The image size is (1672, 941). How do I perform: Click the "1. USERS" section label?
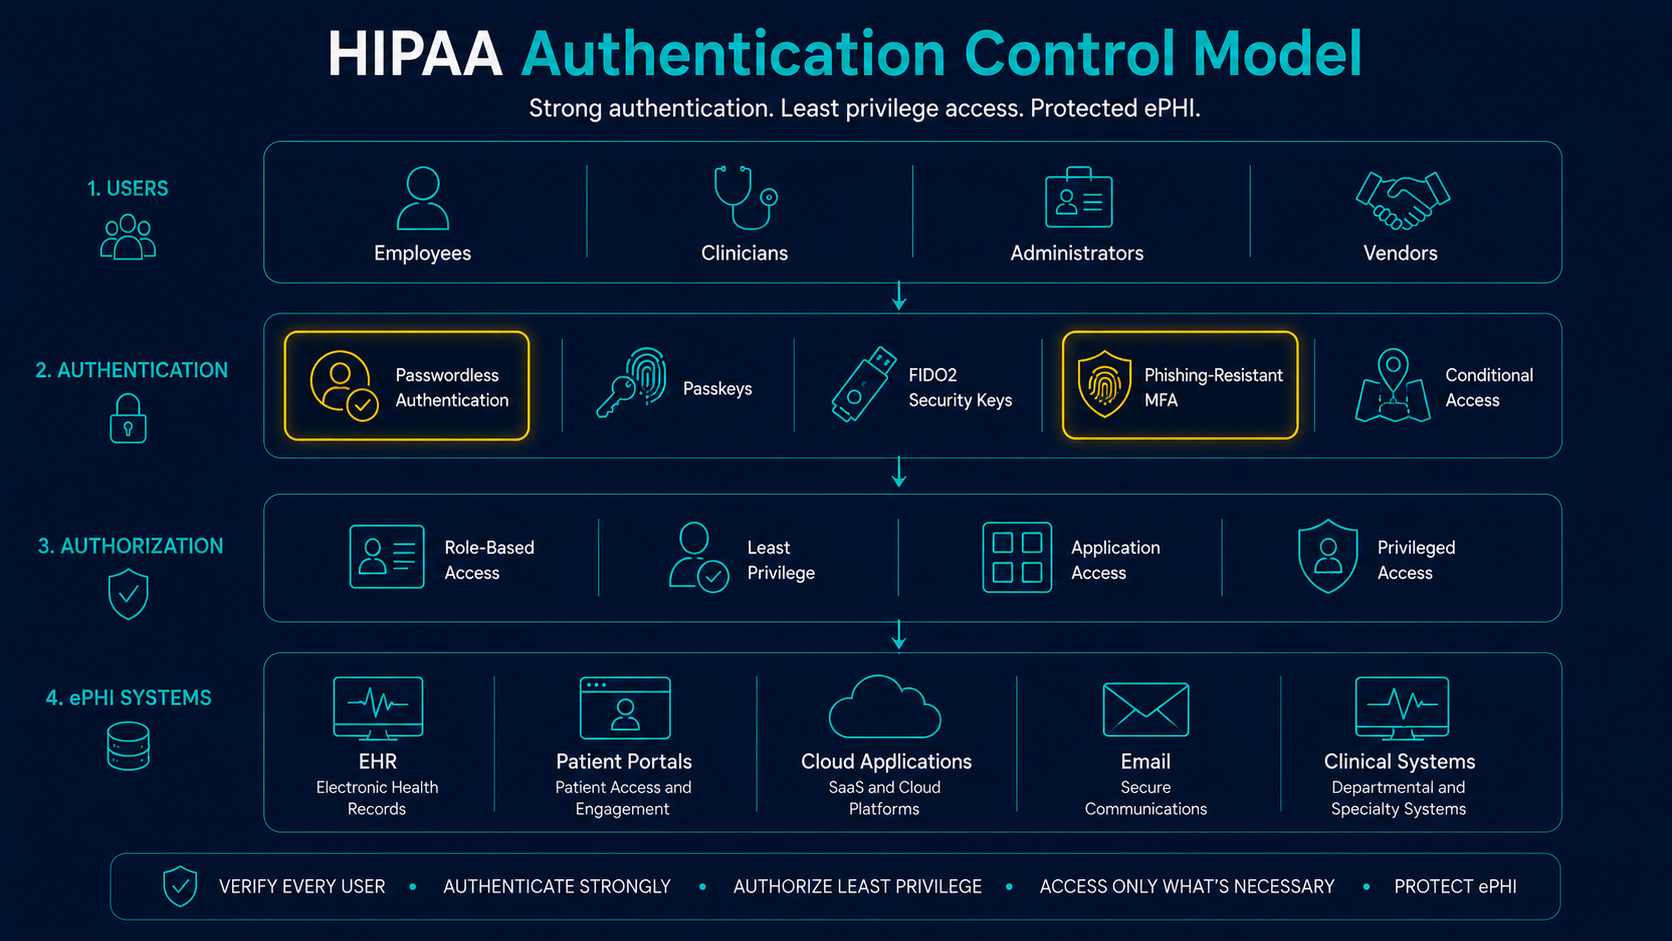(128, 188)
